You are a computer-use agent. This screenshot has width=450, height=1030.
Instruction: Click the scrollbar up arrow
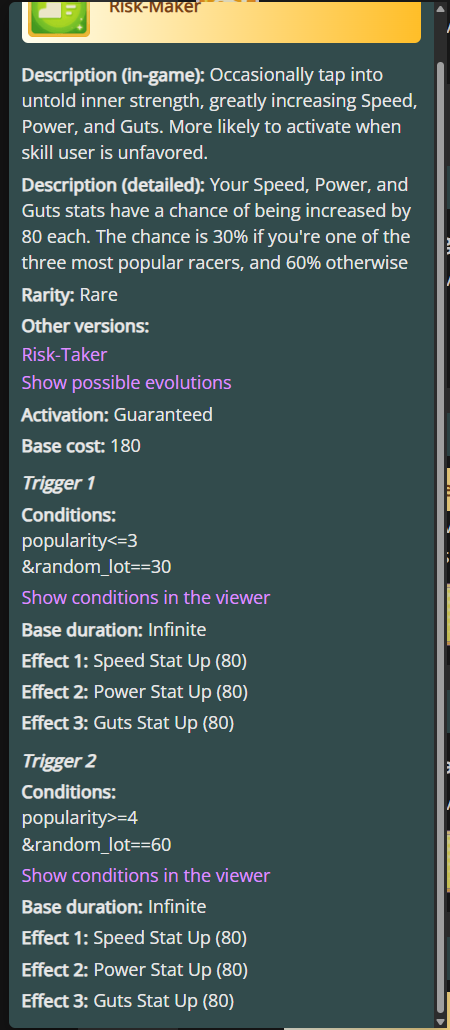pyautogui.click(x=441, y=10)
